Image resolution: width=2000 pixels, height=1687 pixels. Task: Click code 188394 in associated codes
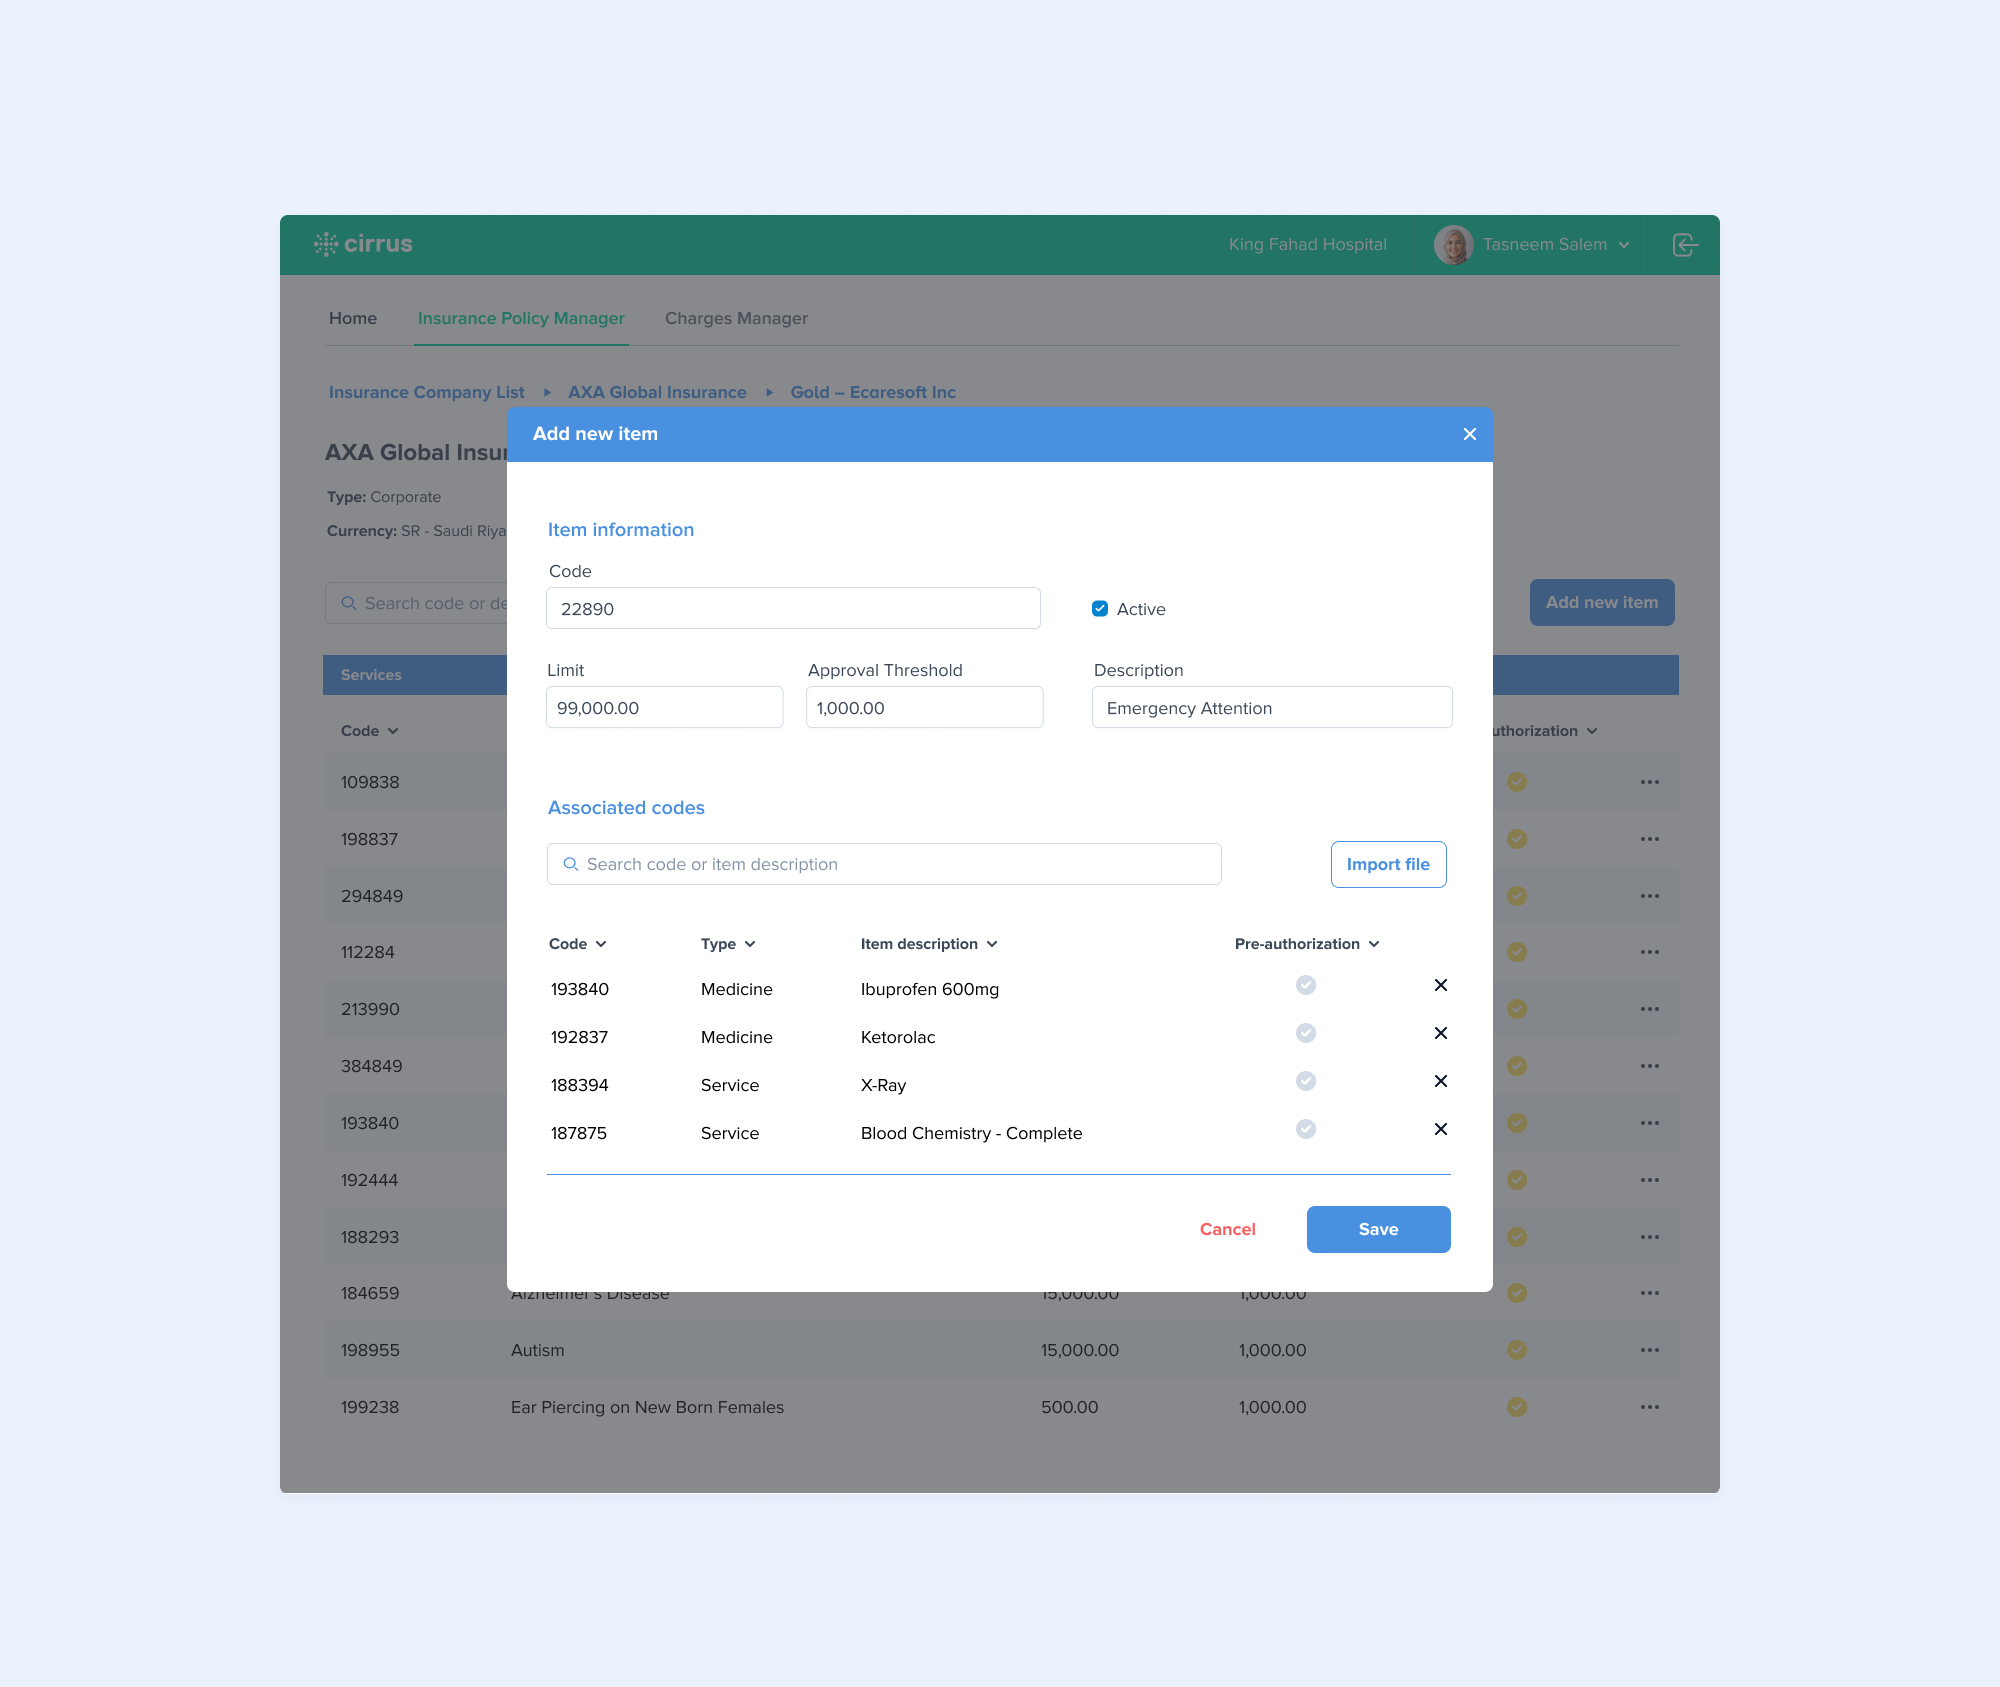[x=579, y=1085]
